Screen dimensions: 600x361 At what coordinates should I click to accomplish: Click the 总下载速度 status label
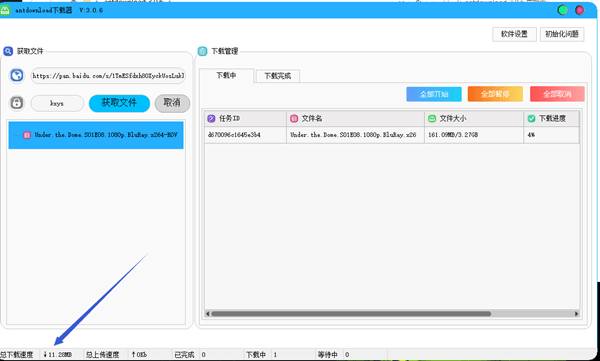(x=17, y=354)
